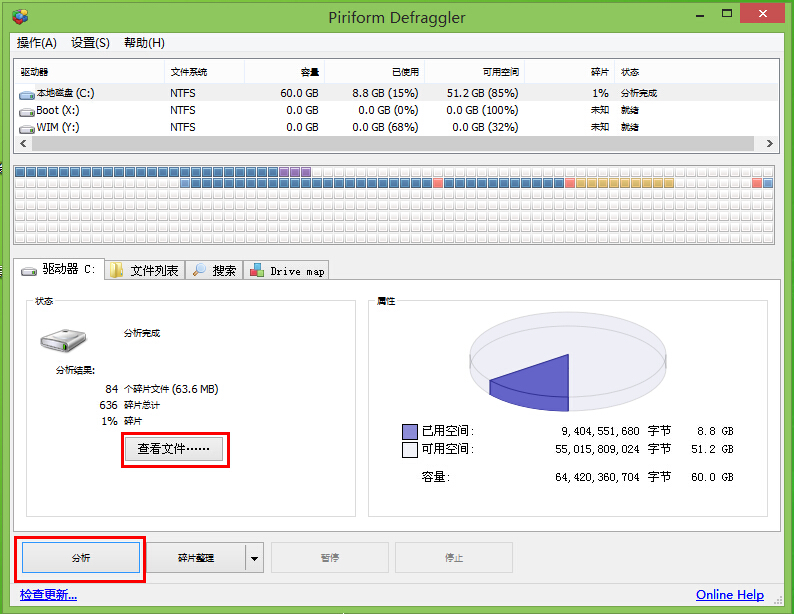Click the drive list horizontal scrollbar track

pyautogui.click(x=393, y=144)
